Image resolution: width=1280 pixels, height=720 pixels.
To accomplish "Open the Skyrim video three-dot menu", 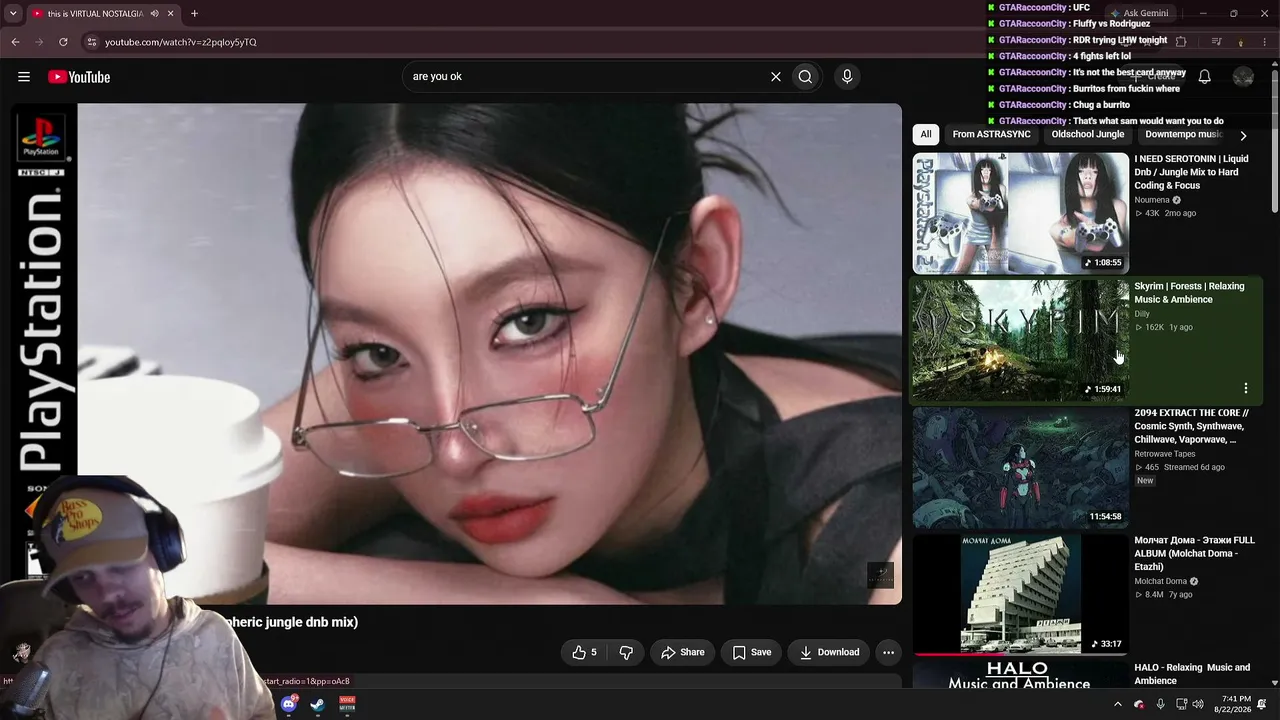I will [1245, 388].
